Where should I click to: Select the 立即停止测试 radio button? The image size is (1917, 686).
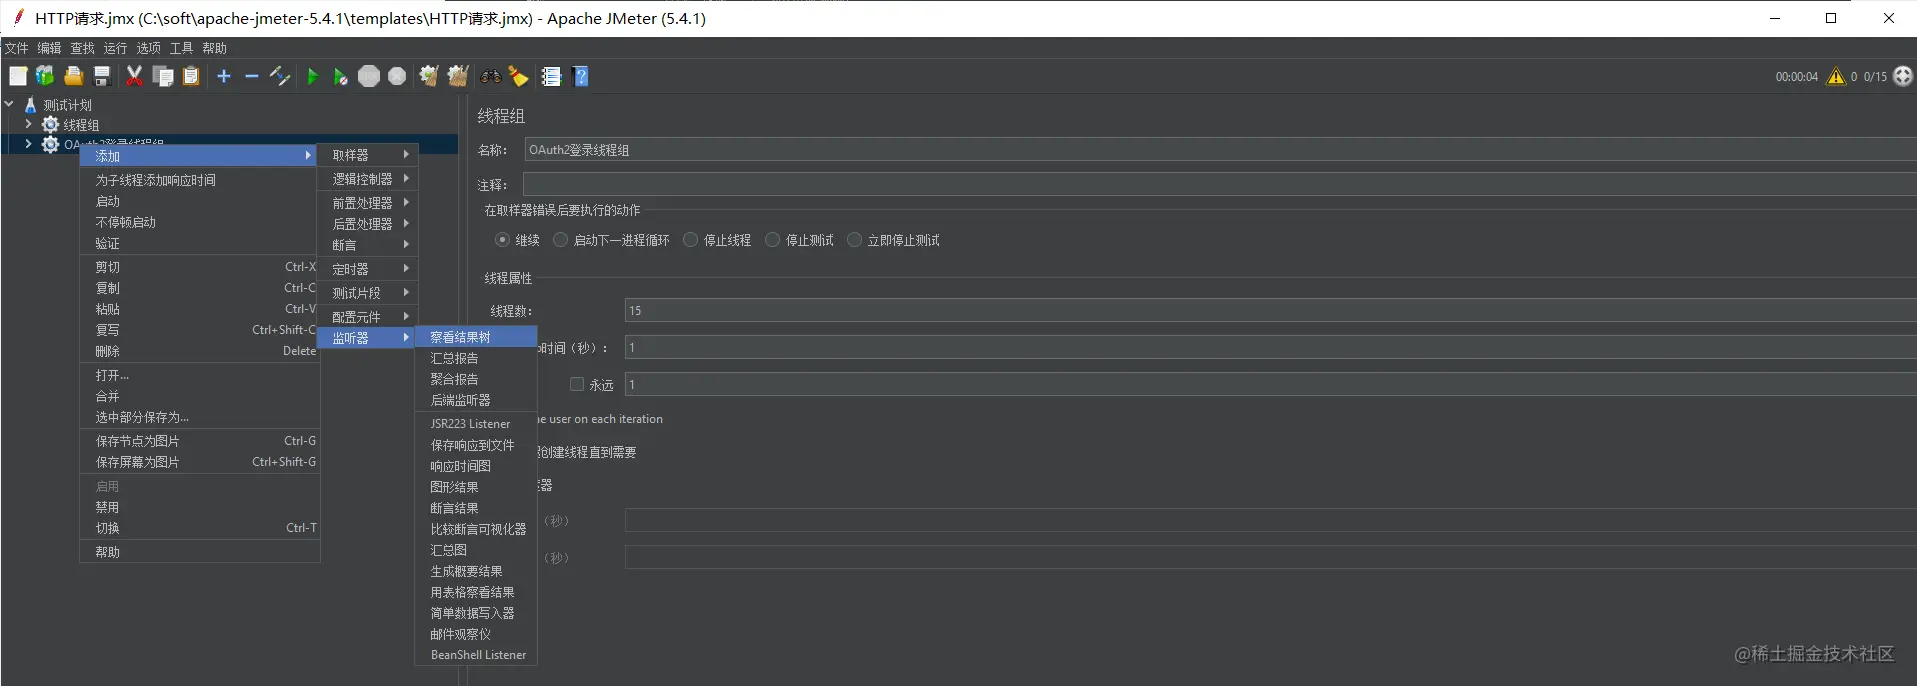854,240
